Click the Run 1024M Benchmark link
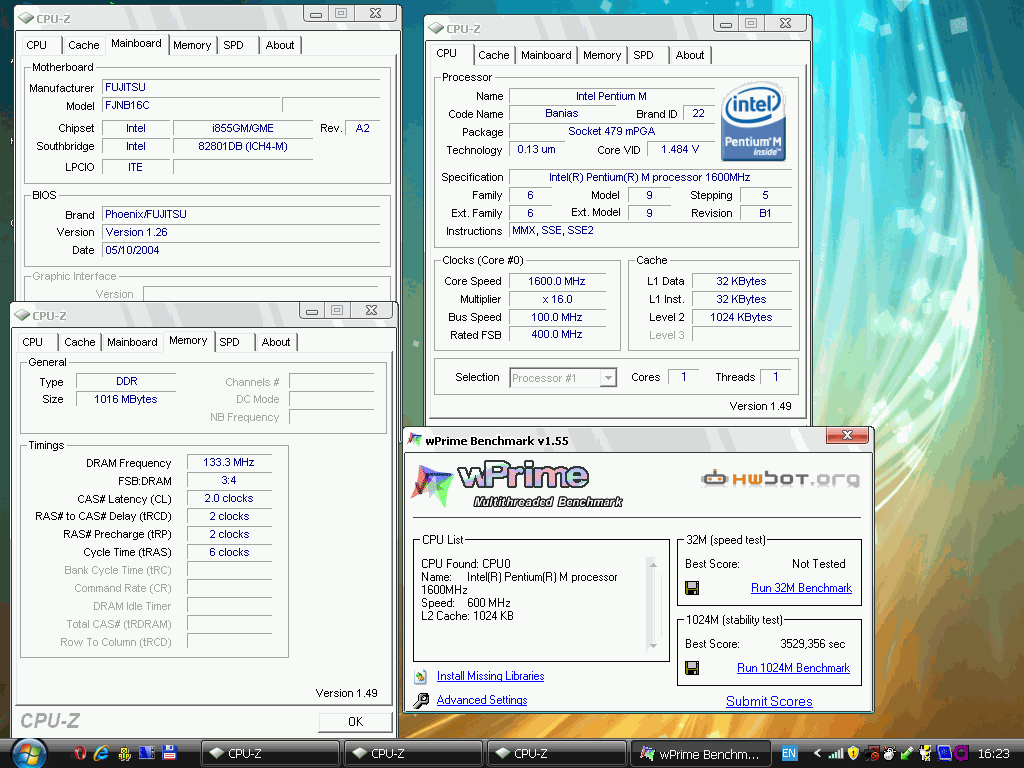Screen dimensions: 1024x768 pos(793,667)
